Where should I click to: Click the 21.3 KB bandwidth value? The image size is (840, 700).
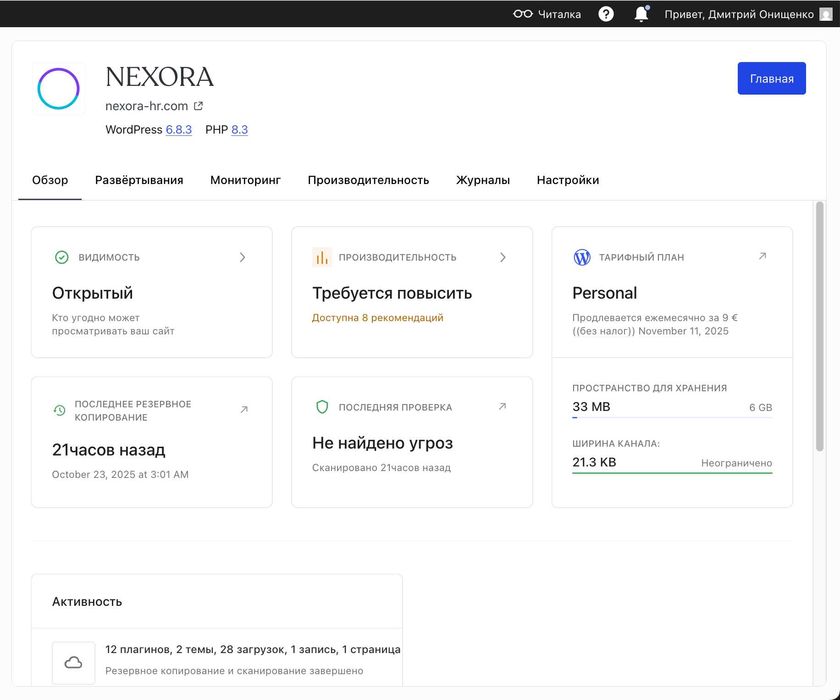594,462
